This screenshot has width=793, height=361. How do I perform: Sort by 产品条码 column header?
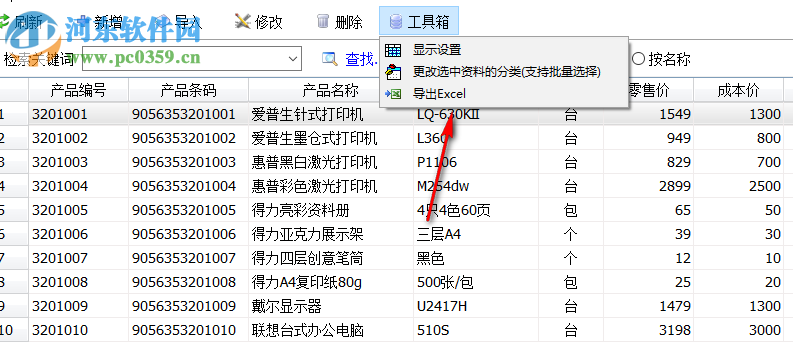point(189,90)
